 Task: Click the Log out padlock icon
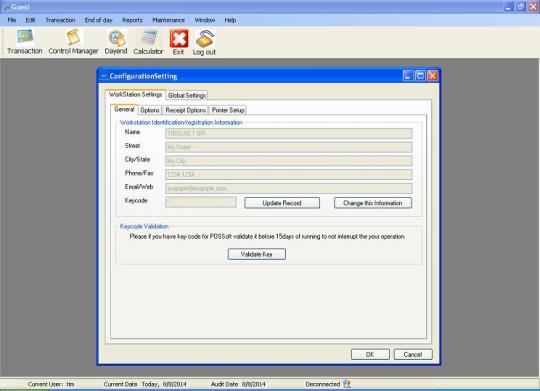tap(205, 38)
